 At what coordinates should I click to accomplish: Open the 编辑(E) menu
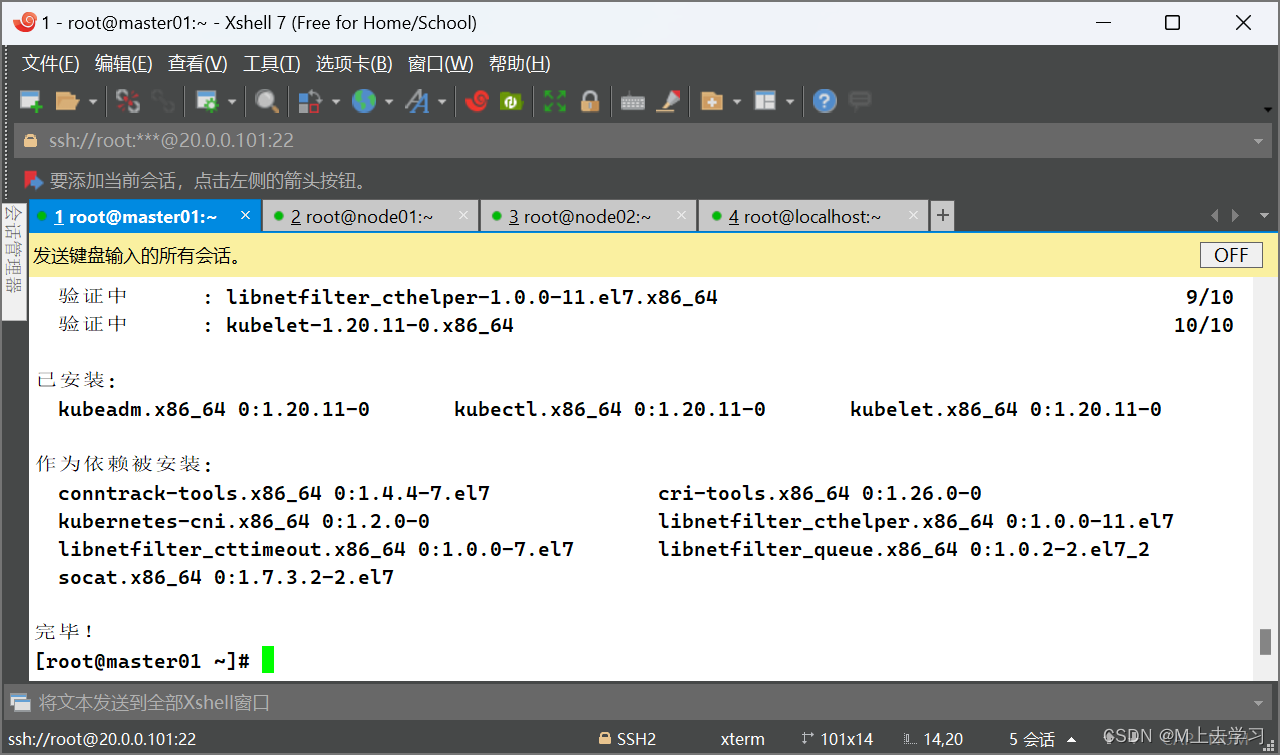[124, 64]
